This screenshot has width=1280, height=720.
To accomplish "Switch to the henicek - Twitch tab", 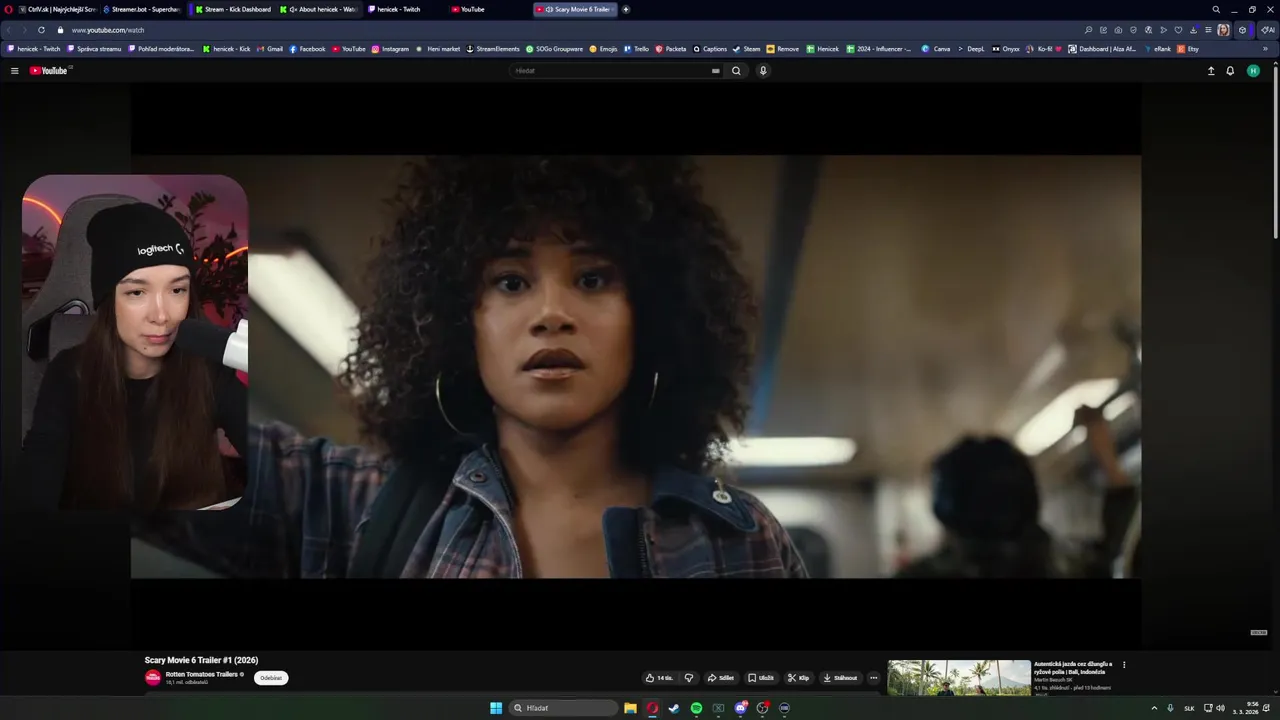I will coord(394,9).
